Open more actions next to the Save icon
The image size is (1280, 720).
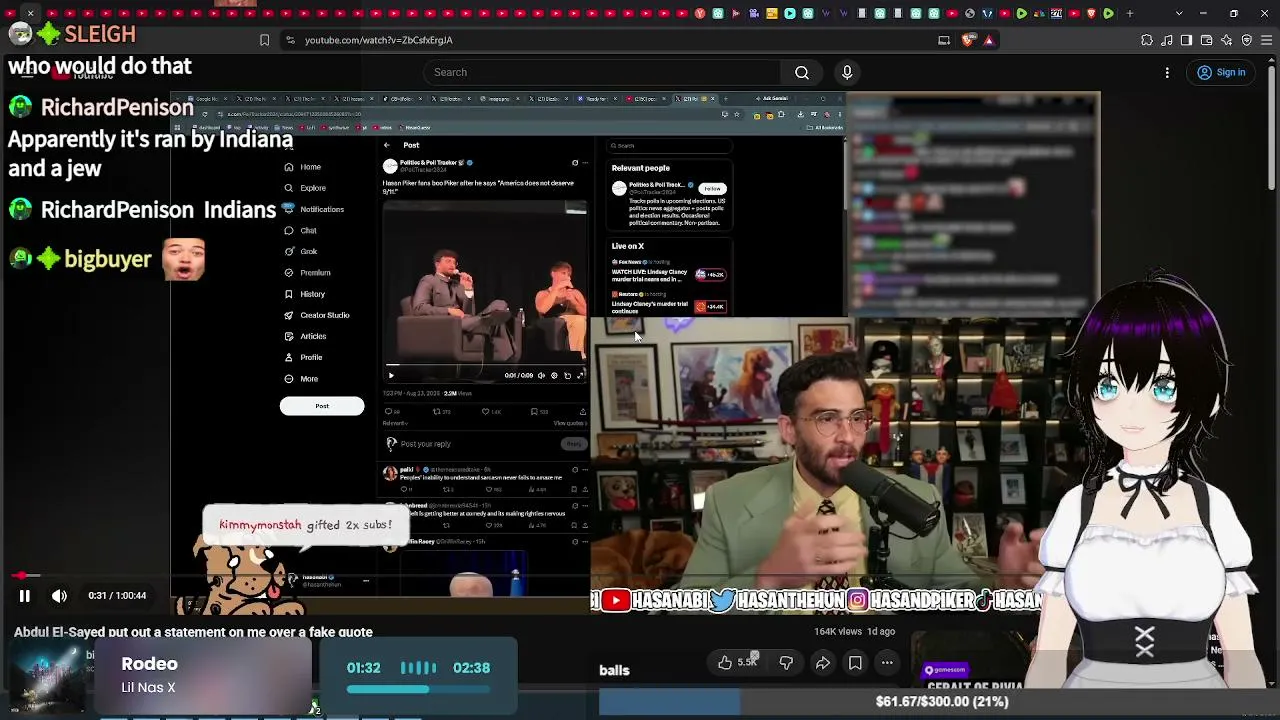tap(887, 662)
